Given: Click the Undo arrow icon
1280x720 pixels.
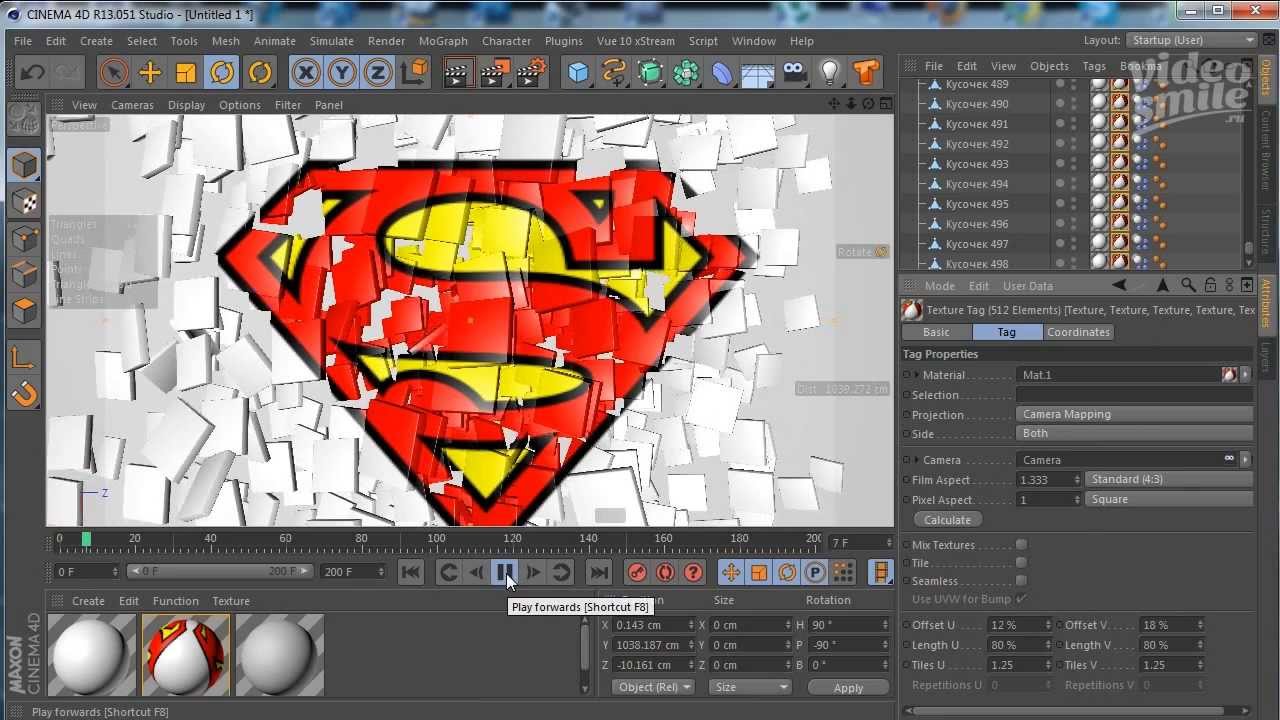Looking at the screenshot, I should click(x=32, y=72).
